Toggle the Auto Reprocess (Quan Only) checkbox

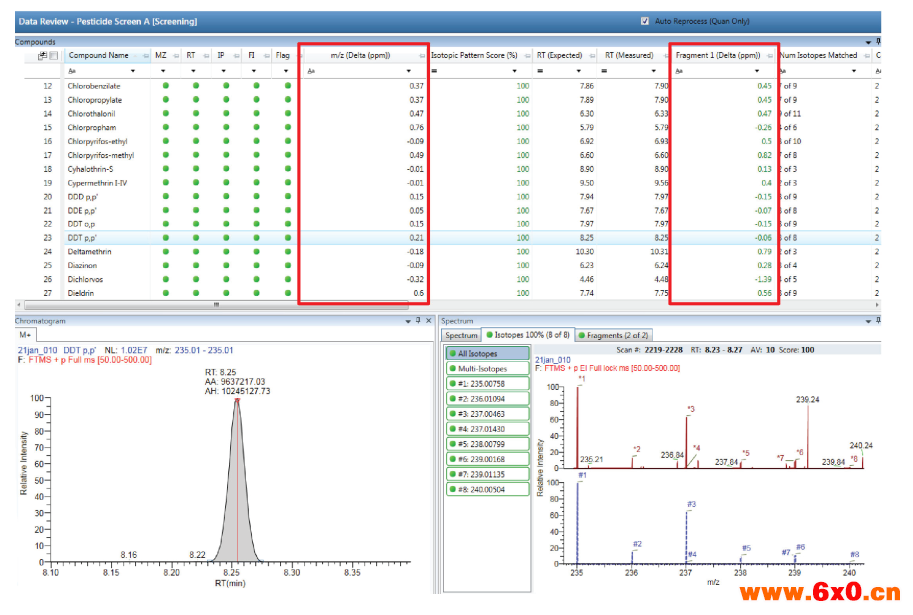[x=645, y=21]
